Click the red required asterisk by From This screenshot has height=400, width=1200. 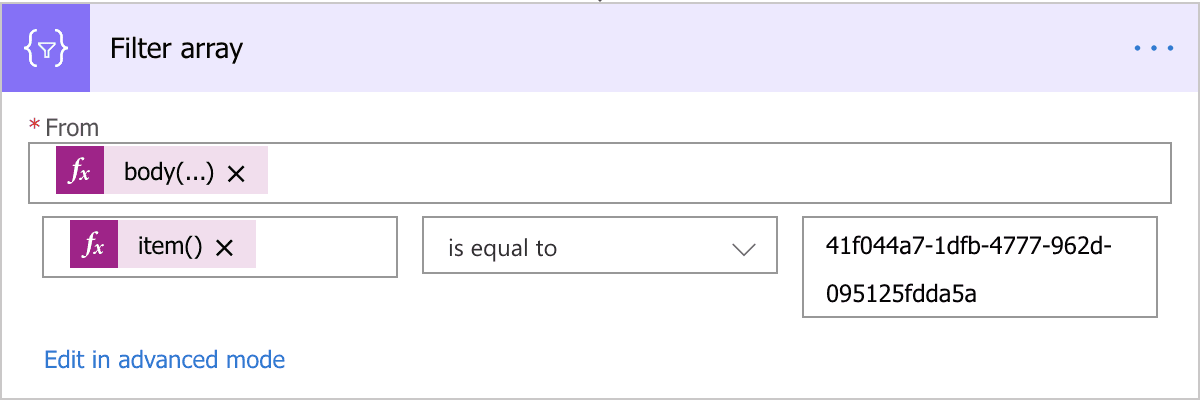pyautogui.click(x=36, y=125)
